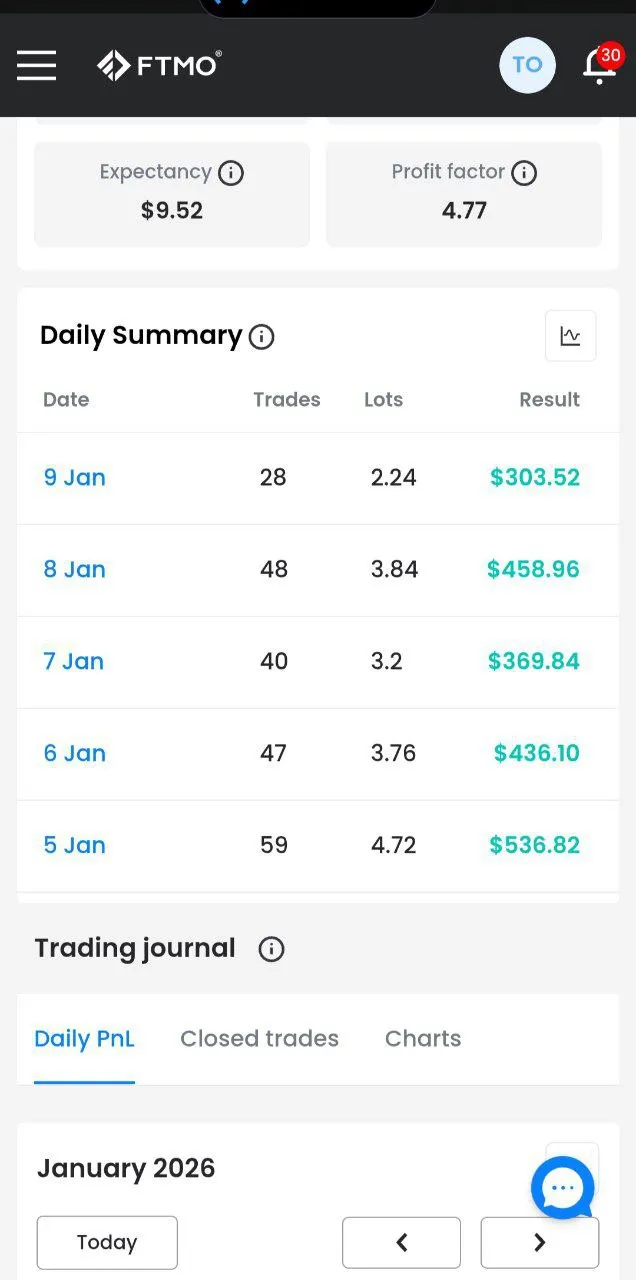This screenshot has width=636, height=1280.
Task: Click the FTMO logo
Action: pyautogui.click(x=159, y=66)
